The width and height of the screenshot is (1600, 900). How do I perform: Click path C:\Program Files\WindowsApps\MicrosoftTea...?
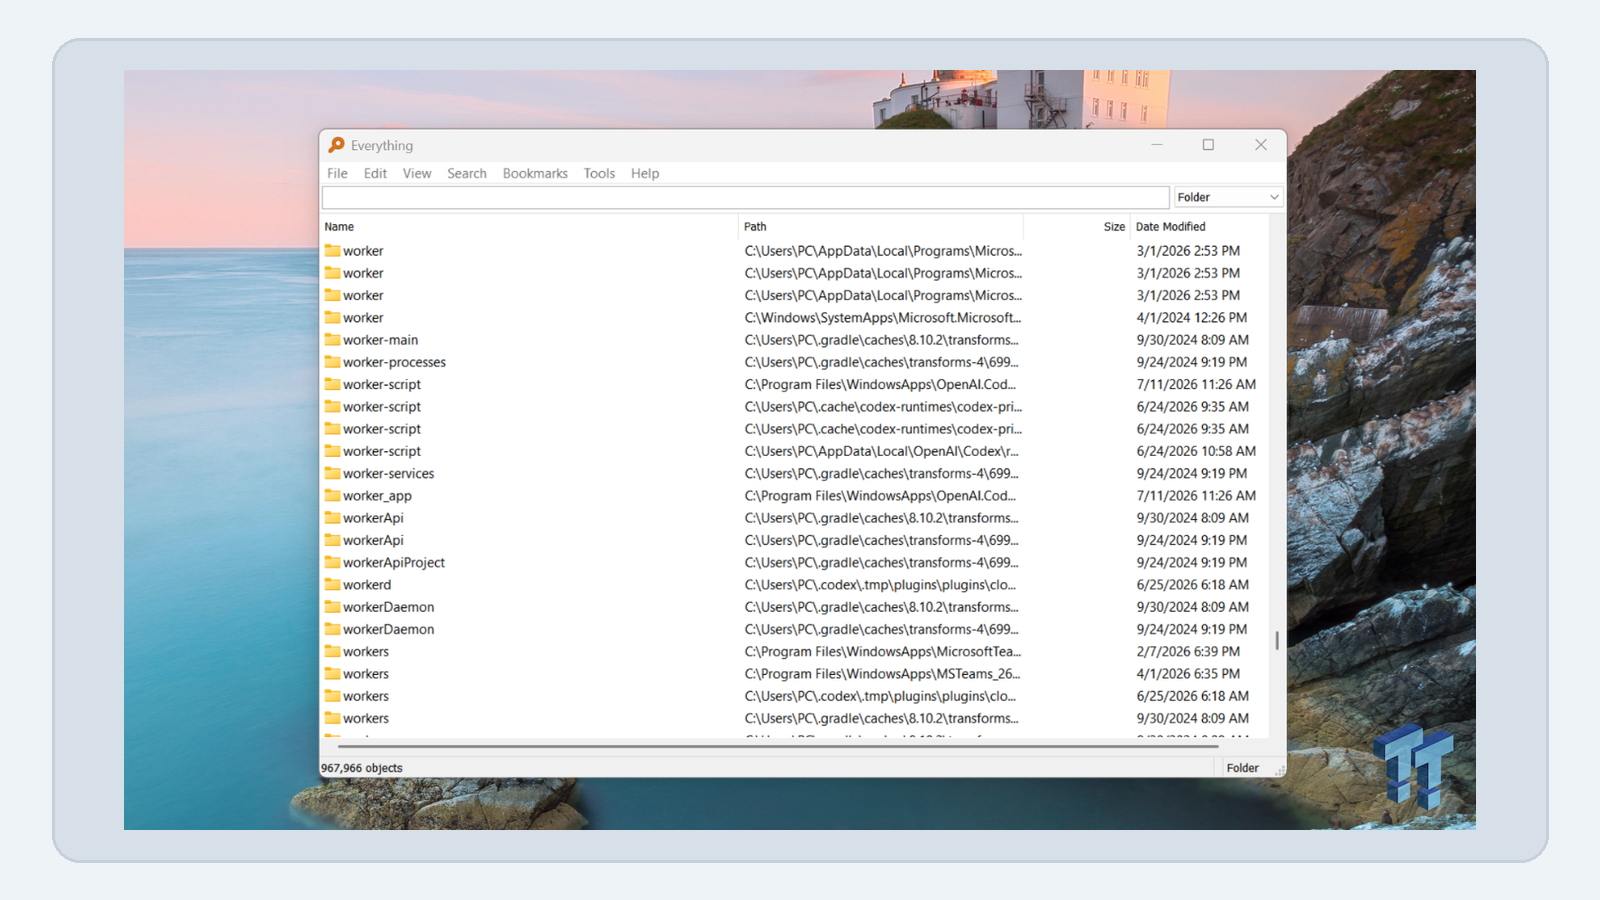(x=883, y=651)
